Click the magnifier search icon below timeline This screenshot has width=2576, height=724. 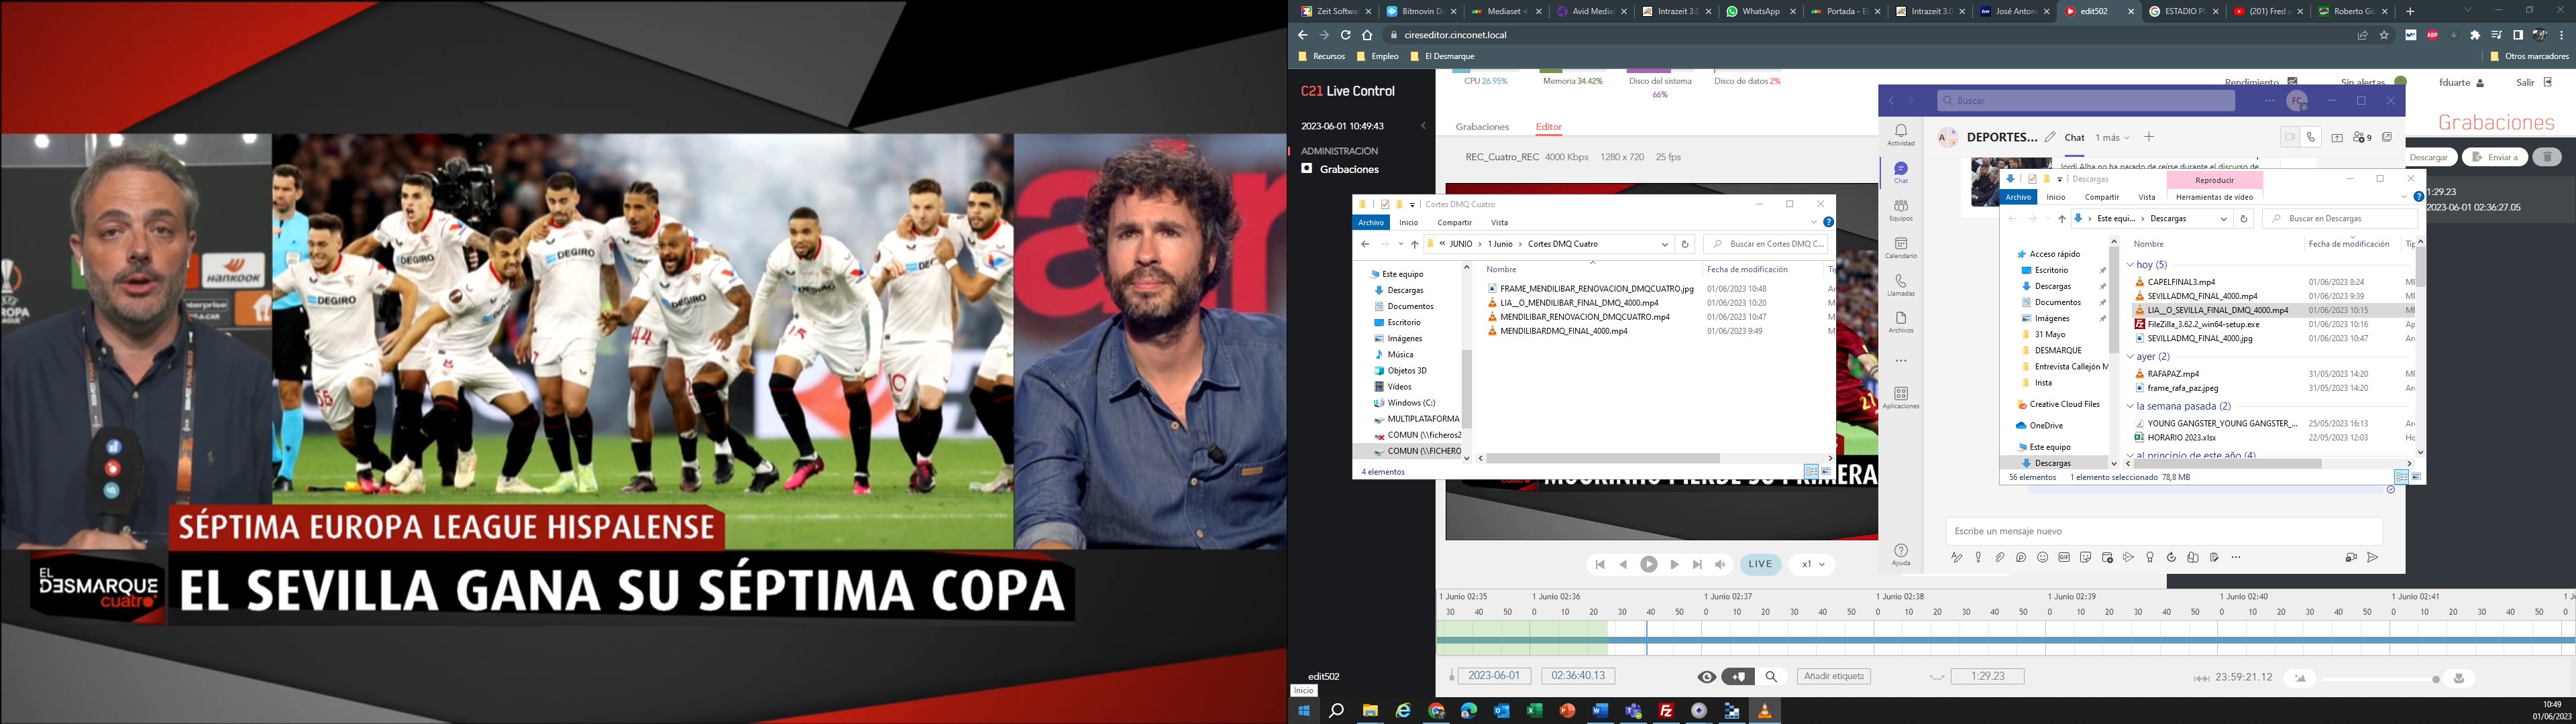[x=1772, y=677]
